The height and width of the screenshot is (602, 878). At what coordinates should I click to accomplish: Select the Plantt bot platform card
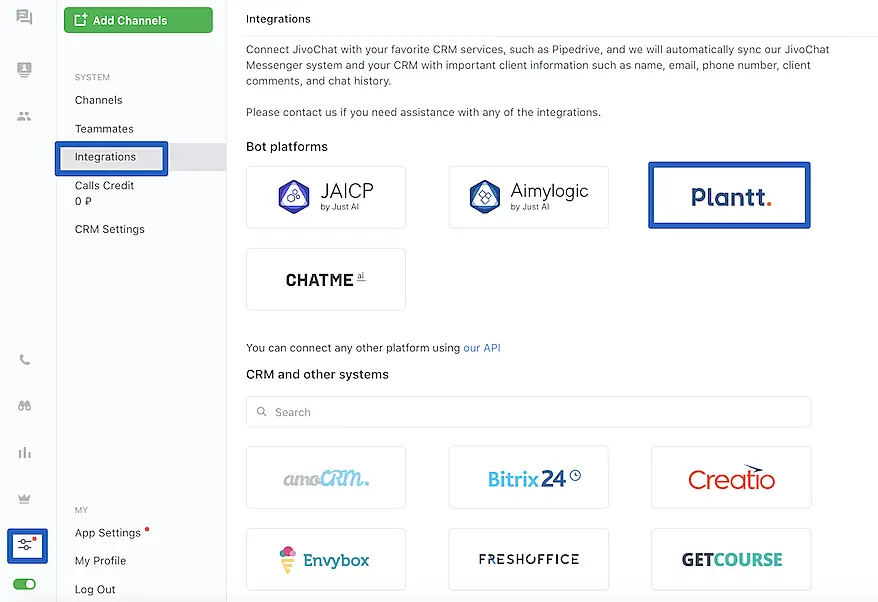729,197
